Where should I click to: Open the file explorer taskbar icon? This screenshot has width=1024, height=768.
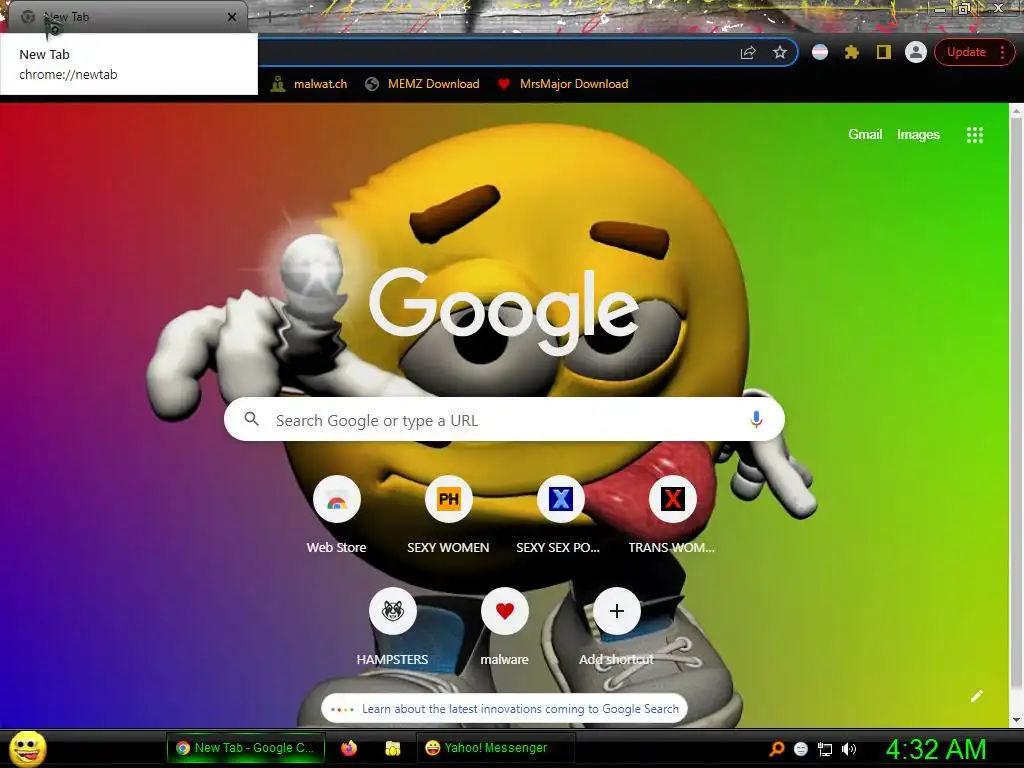pos(392,748)
